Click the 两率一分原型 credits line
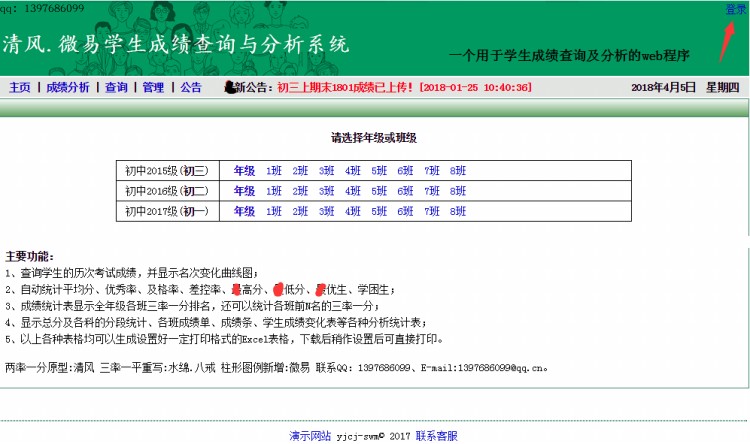The image size is (750, 444). 276,368
